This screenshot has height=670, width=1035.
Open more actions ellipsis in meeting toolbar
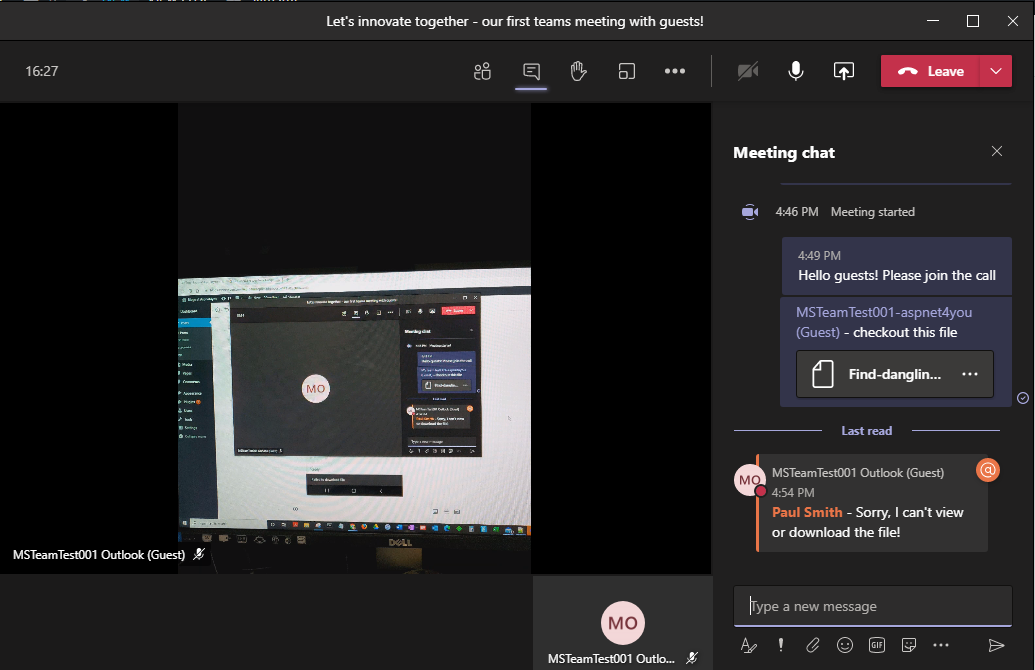pyautogui.click(x=675, y=71)
